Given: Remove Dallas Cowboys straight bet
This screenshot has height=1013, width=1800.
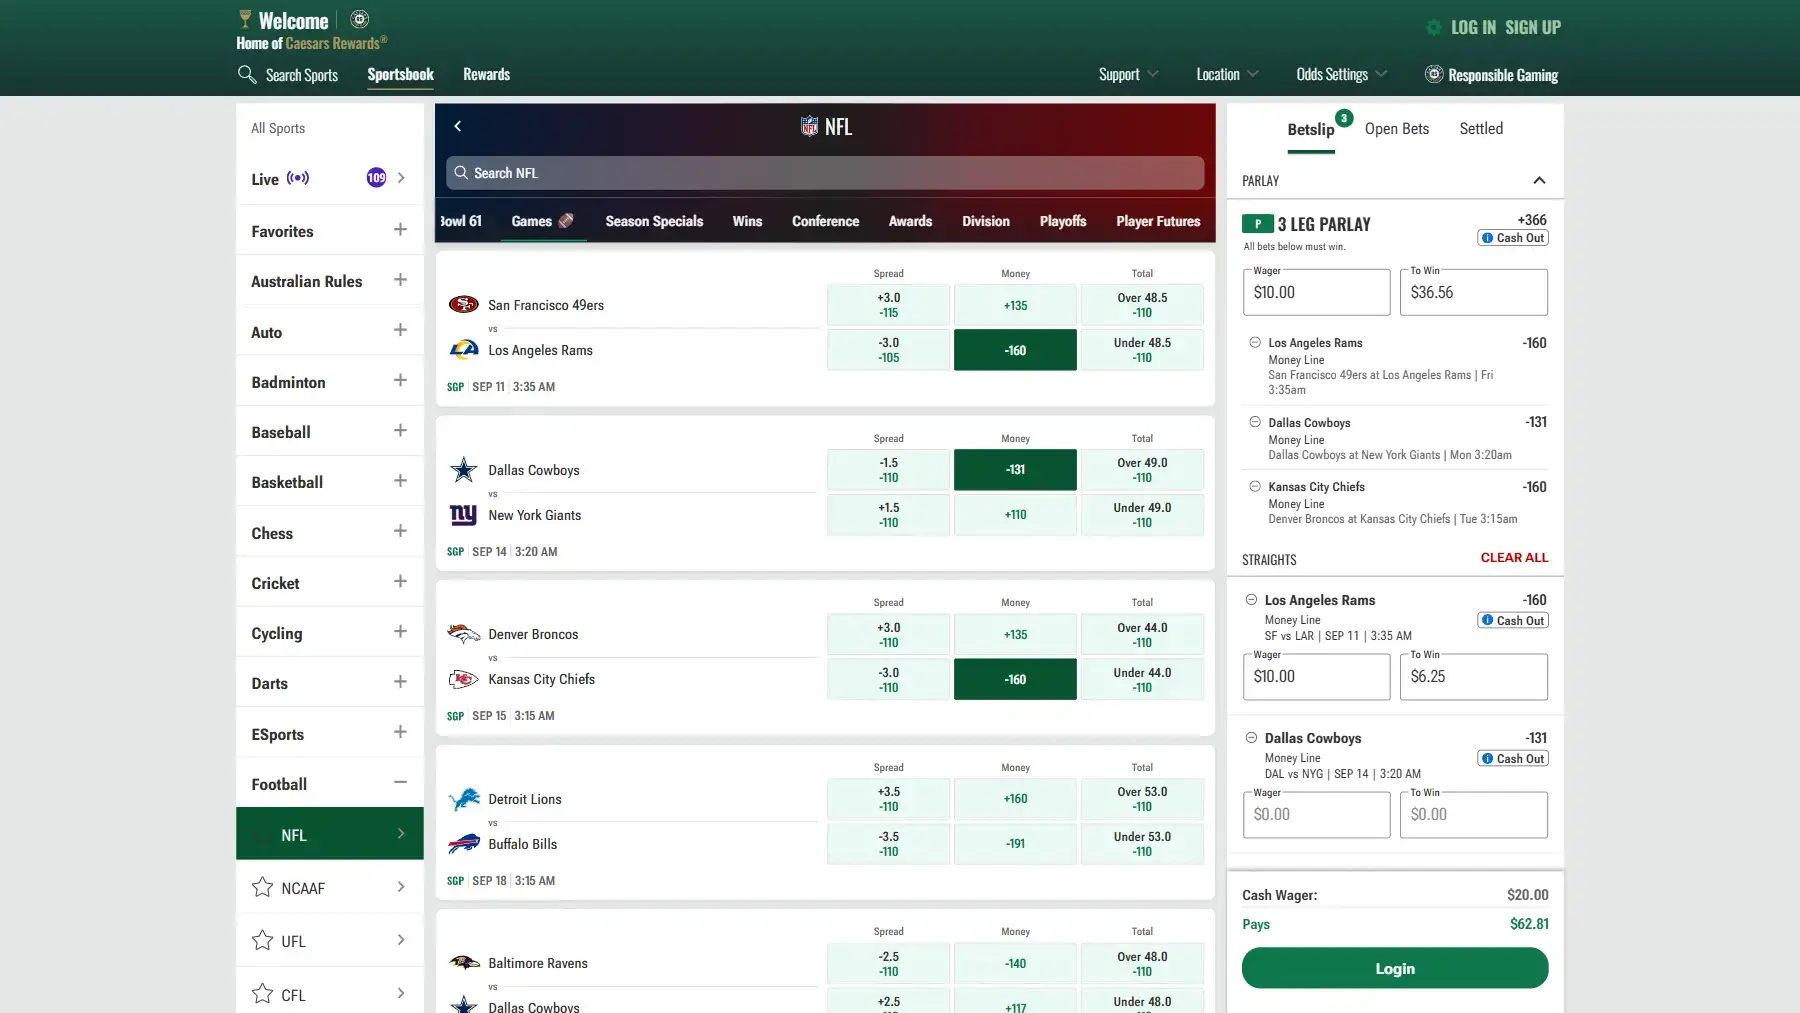Looking at the screenshot, I should click(1251, 738).
